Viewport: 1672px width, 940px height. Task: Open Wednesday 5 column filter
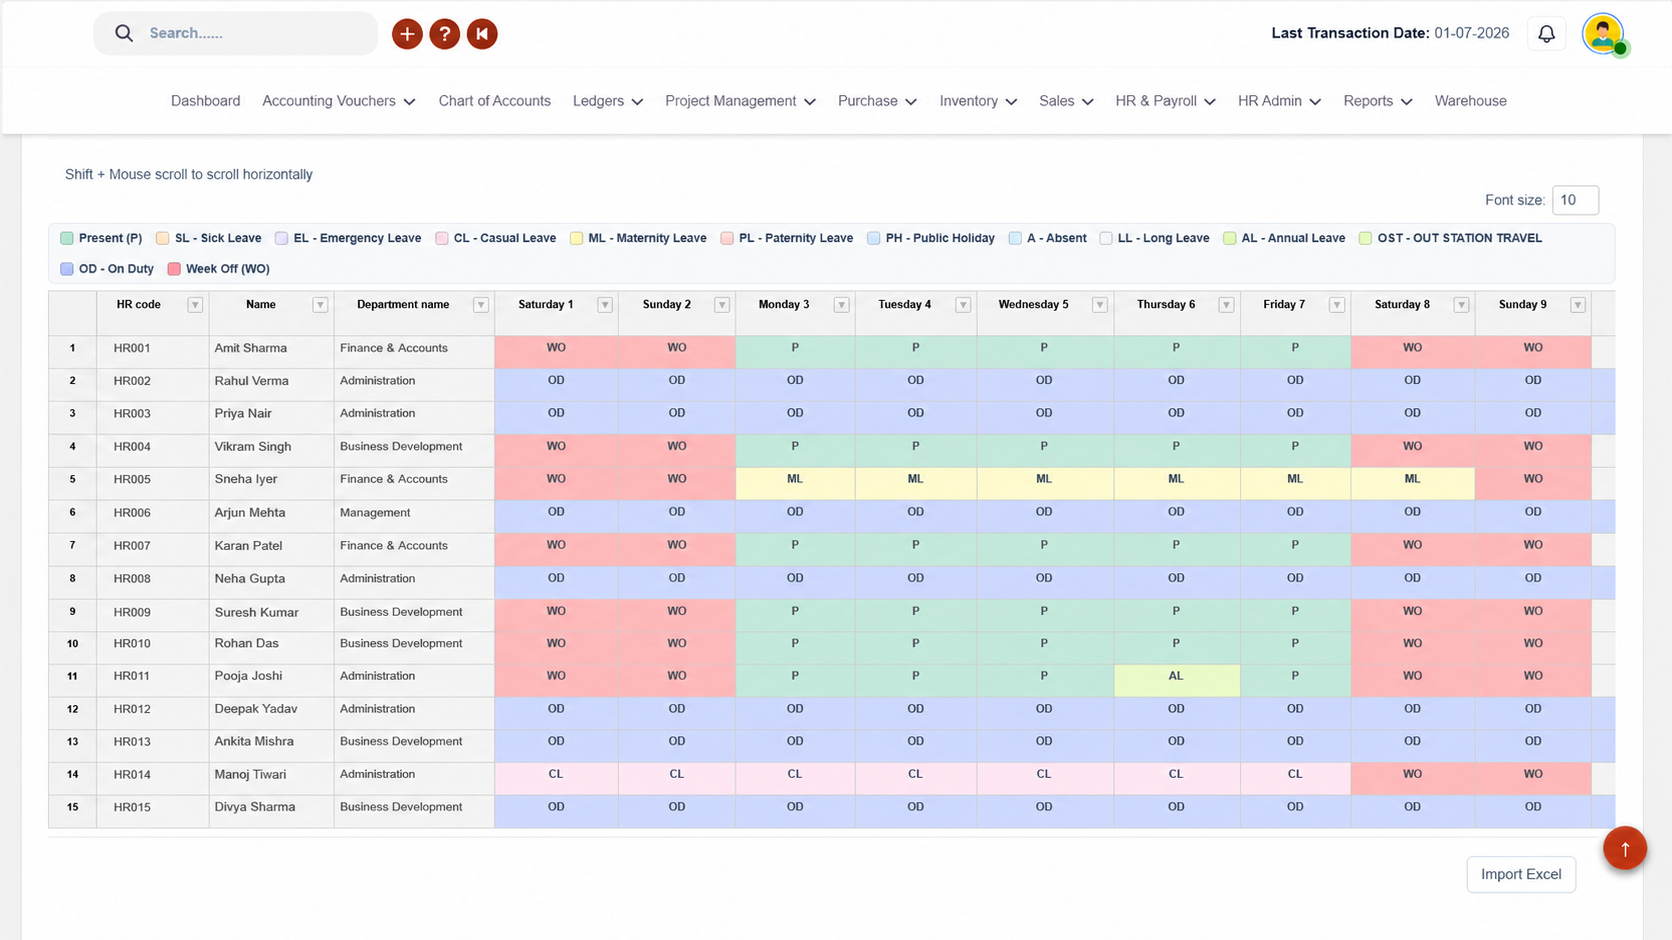[1100, 305]
